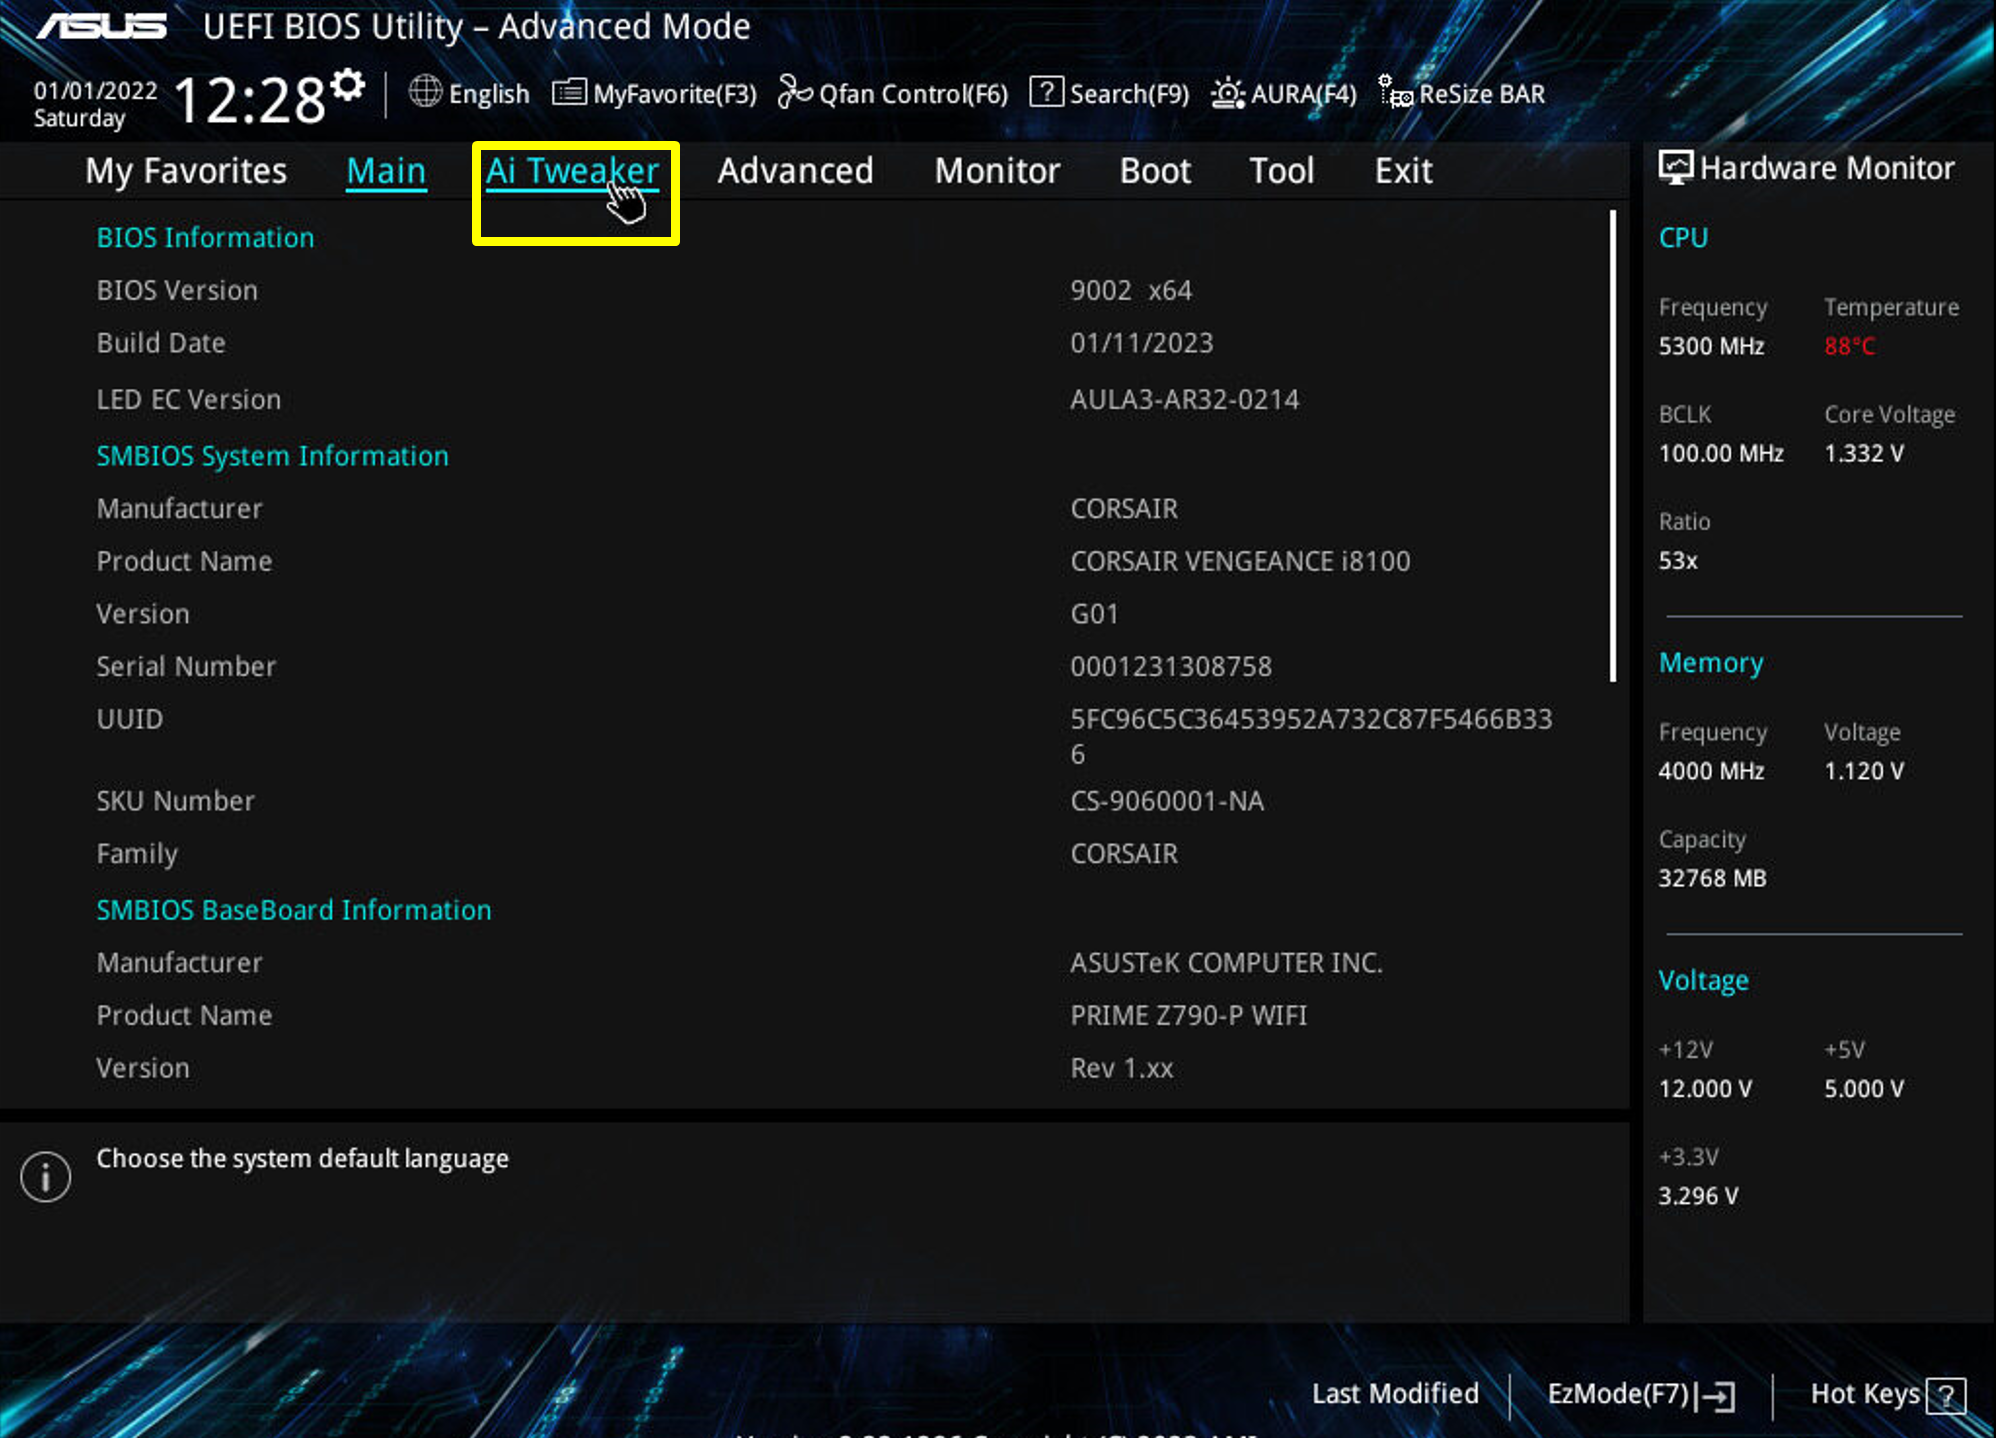The height and width of the screenshot is (1438, 1996).
Task: Click the ASUS logo in the header
Action: [103, 27]
